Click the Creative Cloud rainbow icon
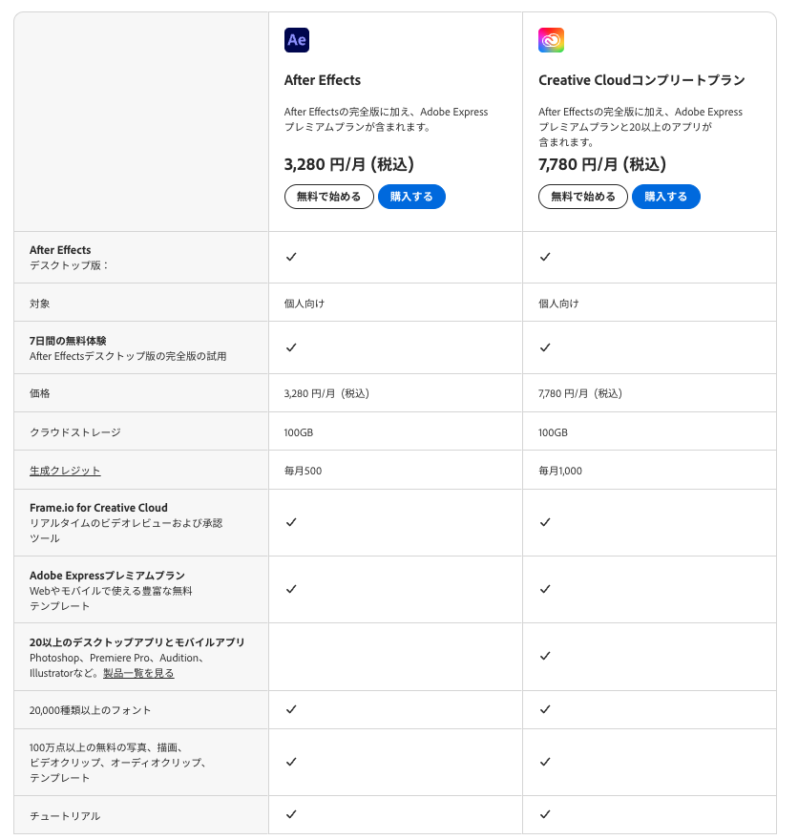The image size is (798, 840). (551, 40)
